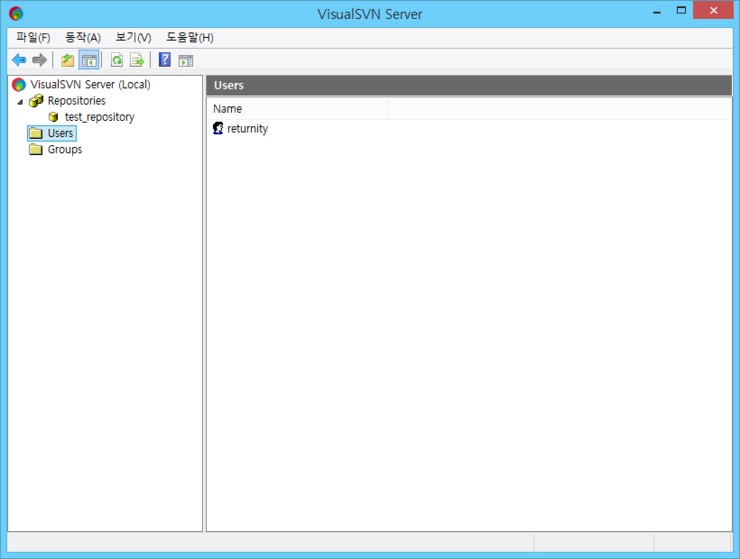
Task: Go back with the blue Back arrow
Action: click(19, 60)
